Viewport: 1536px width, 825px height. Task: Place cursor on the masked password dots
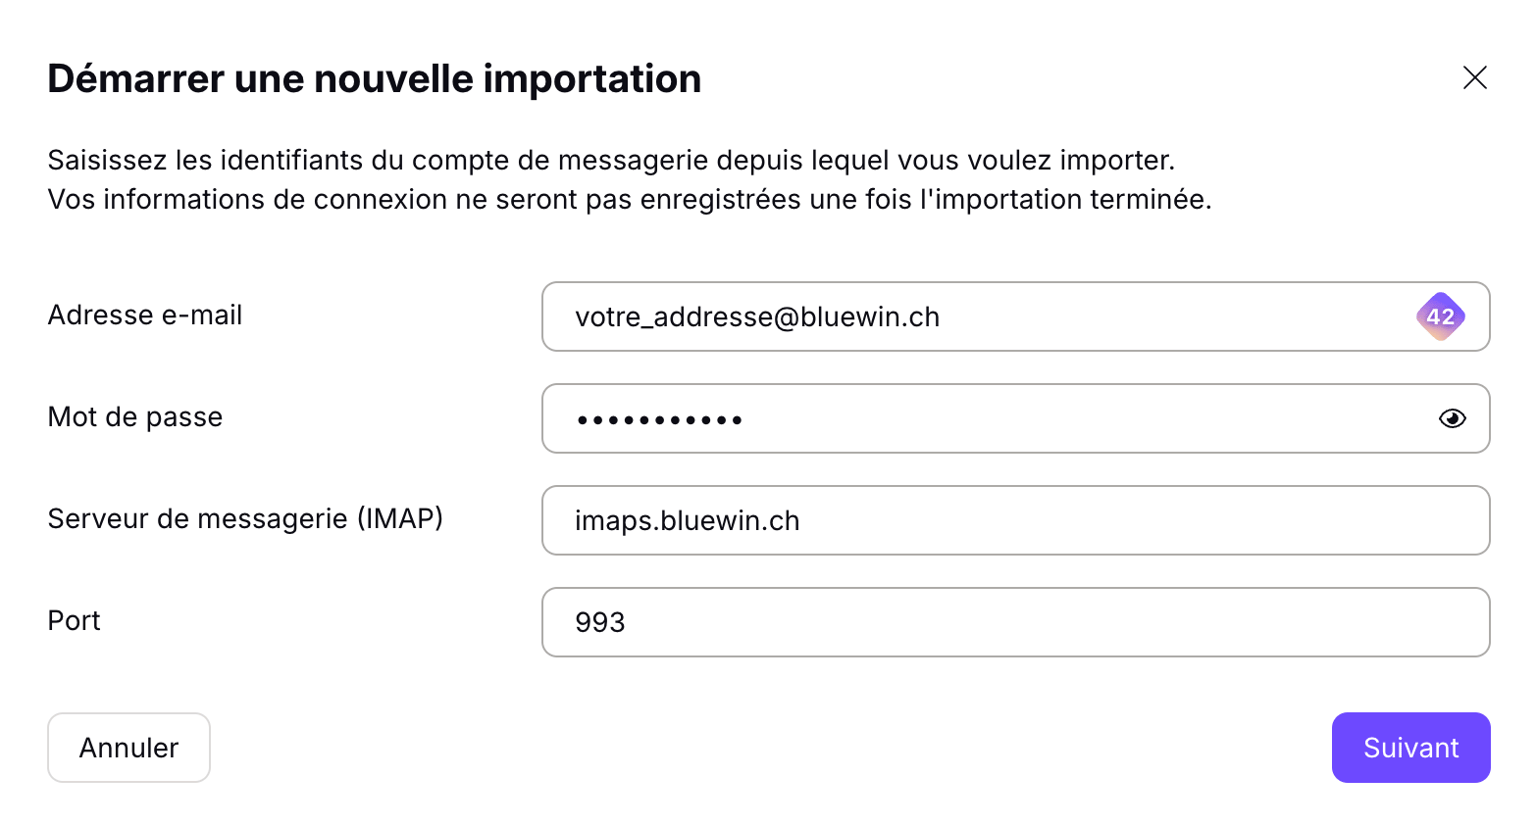point(659,420)
